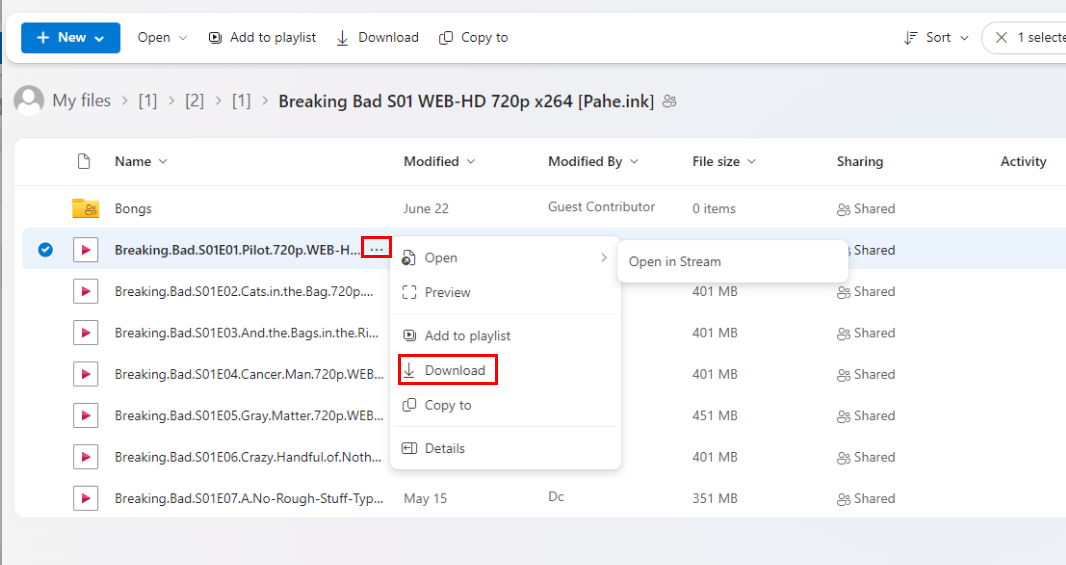Viewport: 1066px width, 565px height.
Task: Open the S01E05 Gray Matter file
Action: 248,416
